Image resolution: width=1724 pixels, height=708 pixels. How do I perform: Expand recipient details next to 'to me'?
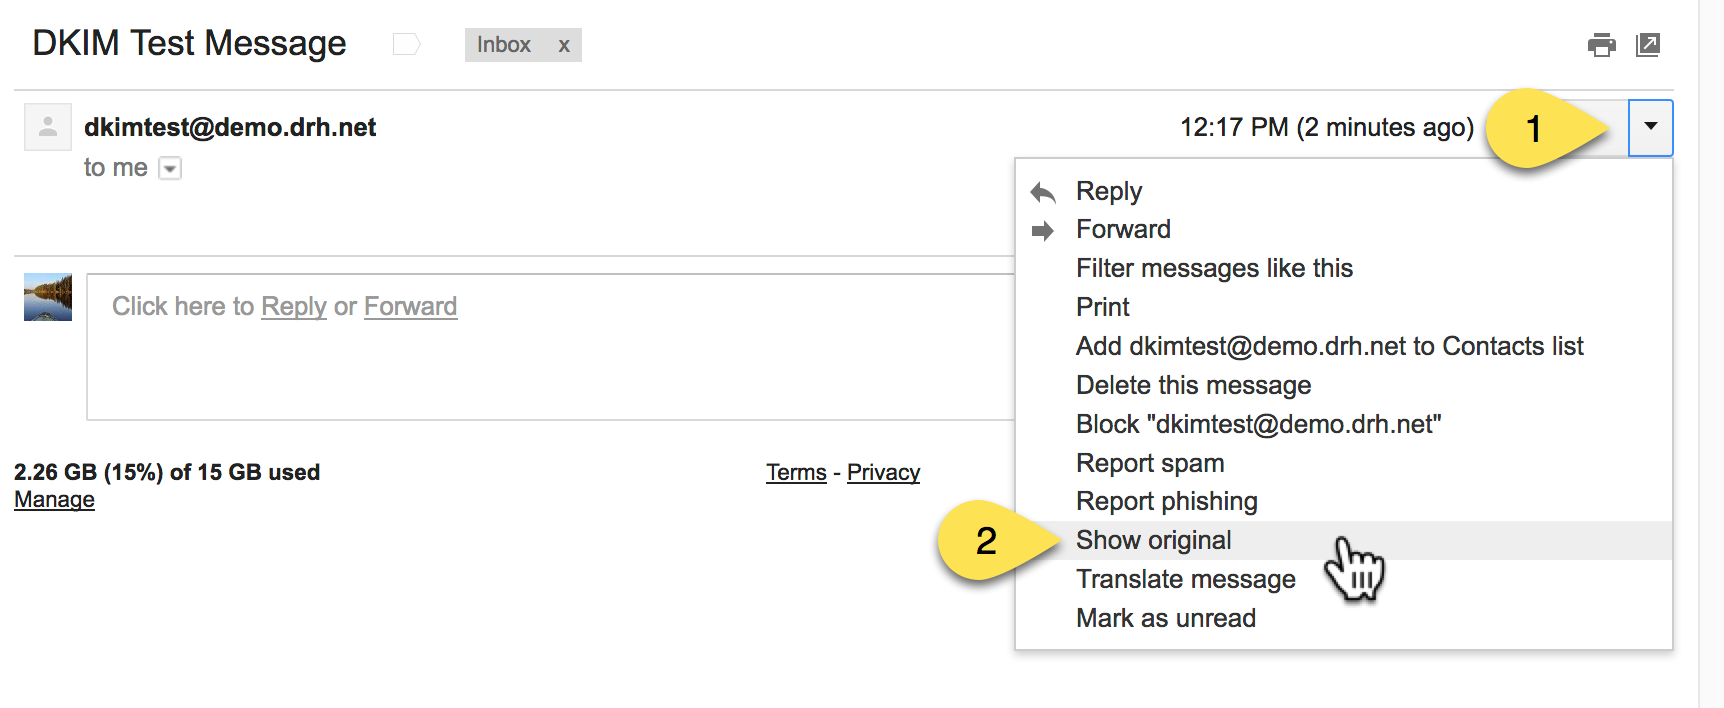tap(171, 168)
